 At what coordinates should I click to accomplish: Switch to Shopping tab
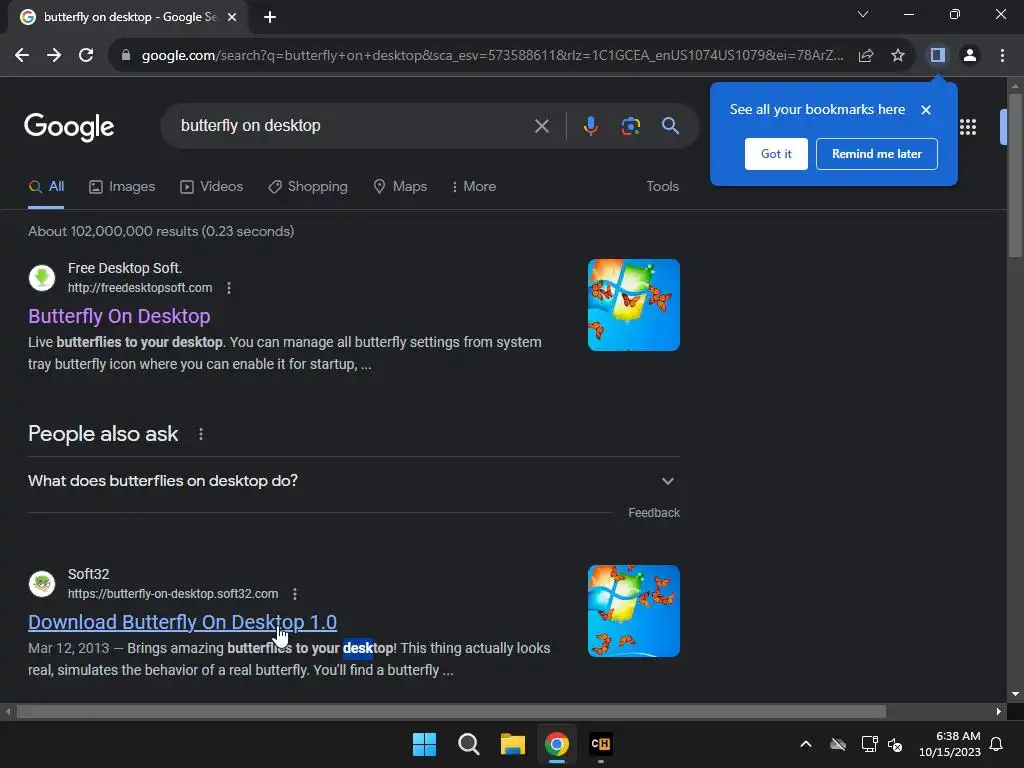(x=308, y=187)
